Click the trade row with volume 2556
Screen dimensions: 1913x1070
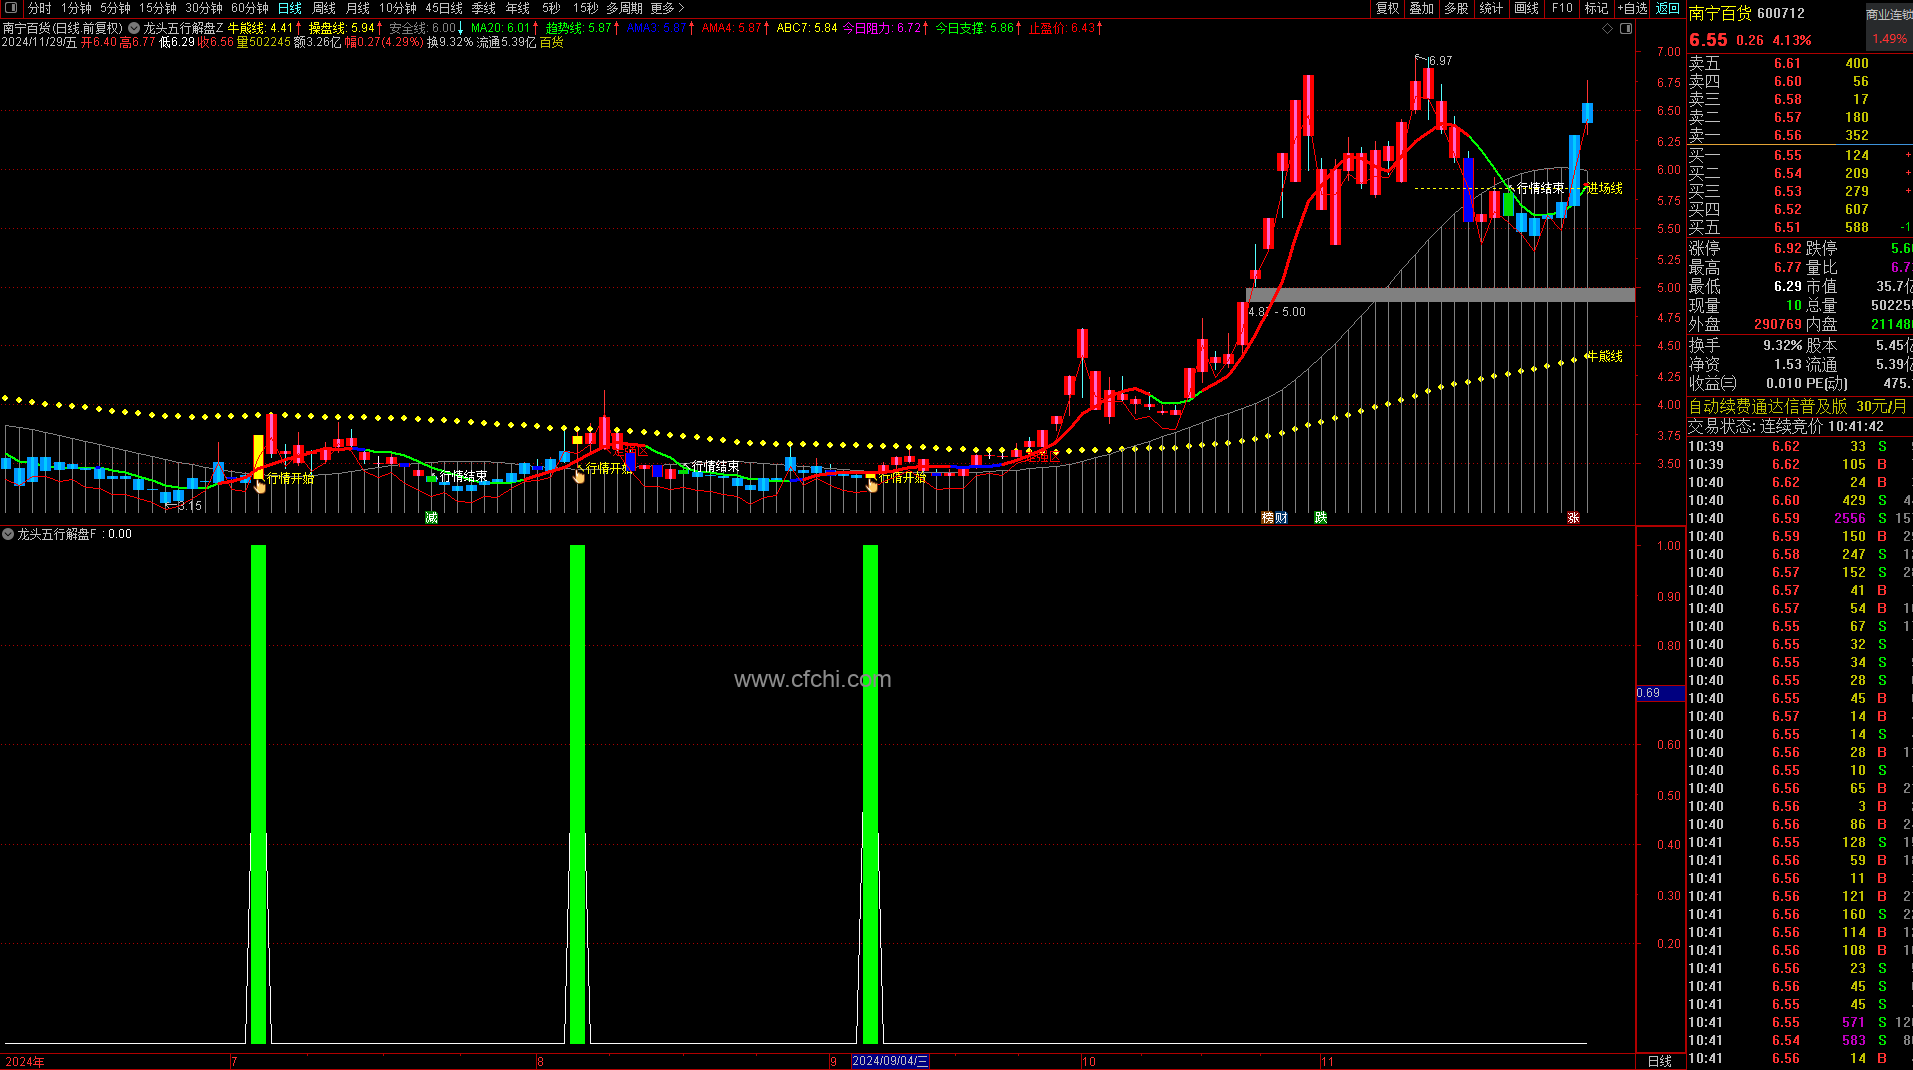click(1799, 518)
